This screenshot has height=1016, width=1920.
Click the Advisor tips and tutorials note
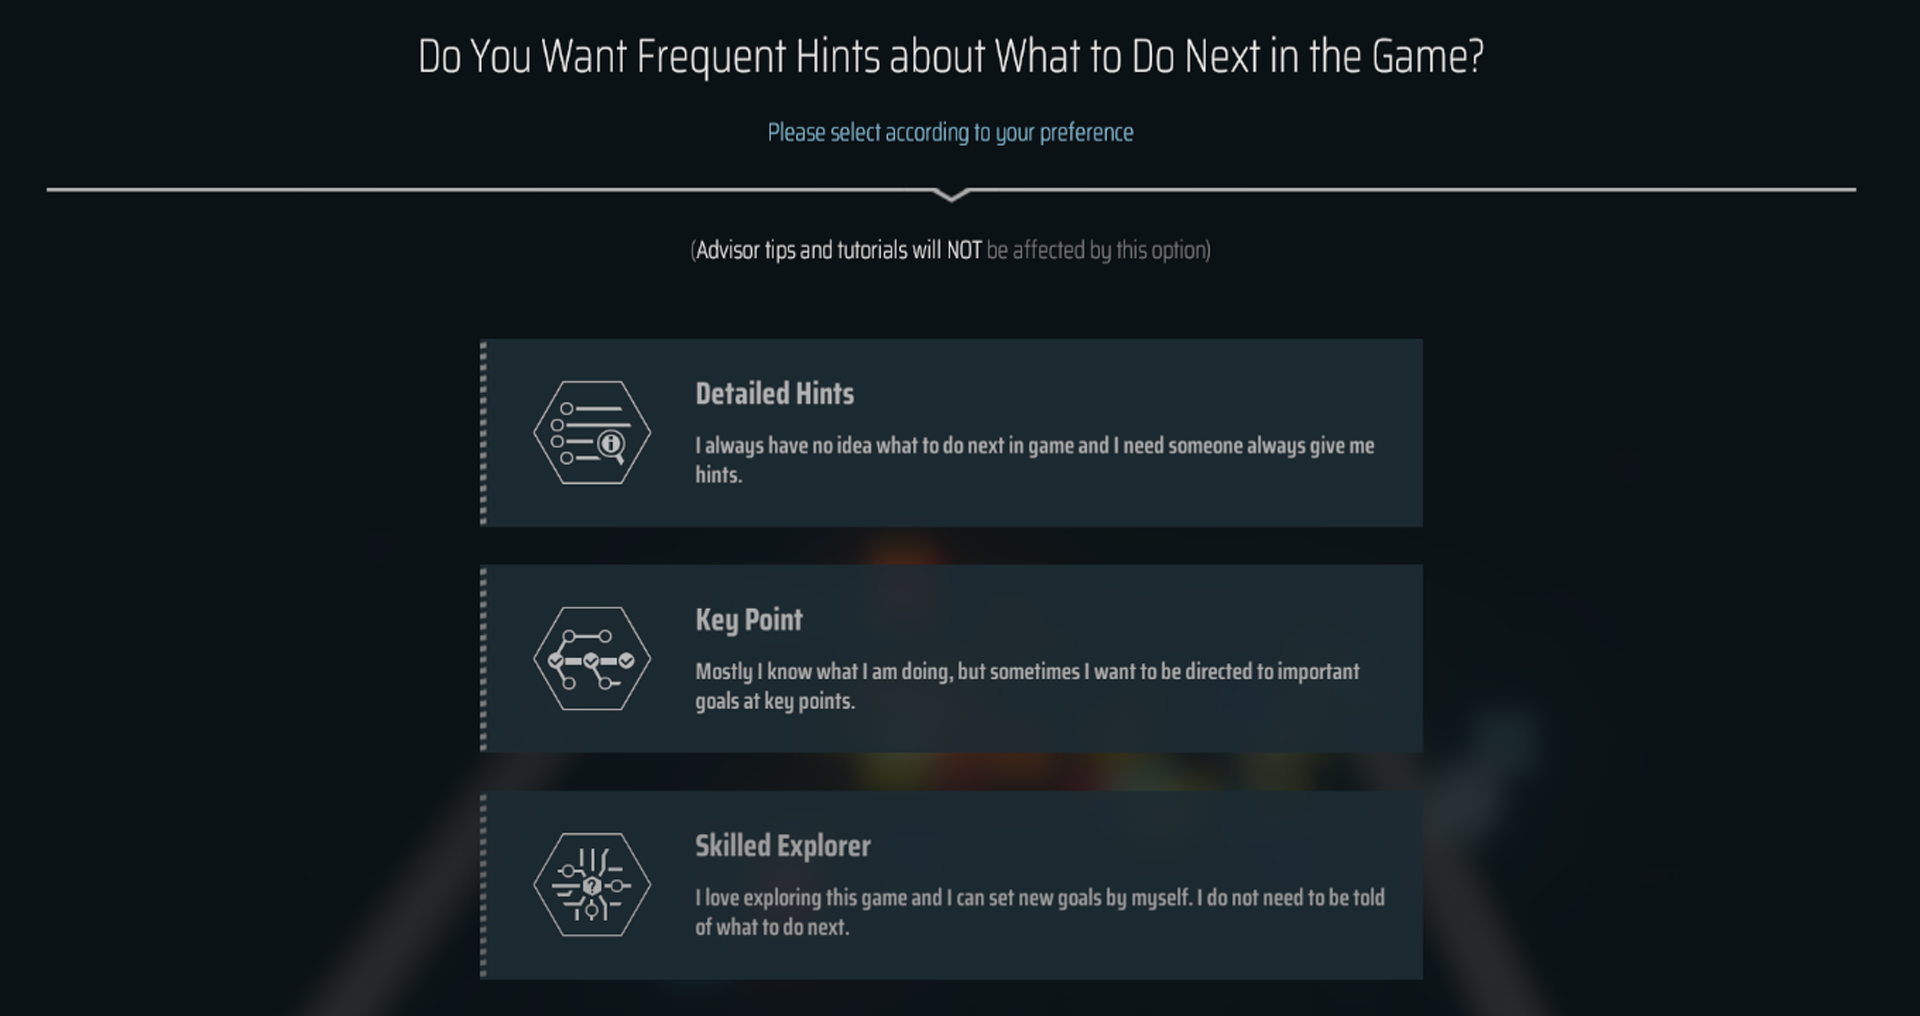951,250
